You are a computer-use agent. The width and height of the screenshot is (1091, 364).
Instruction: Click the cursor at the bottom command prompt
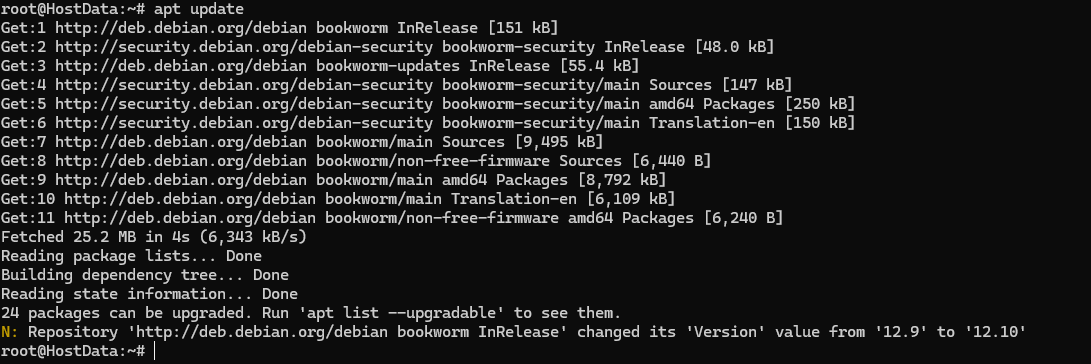(x=154, y=351)
